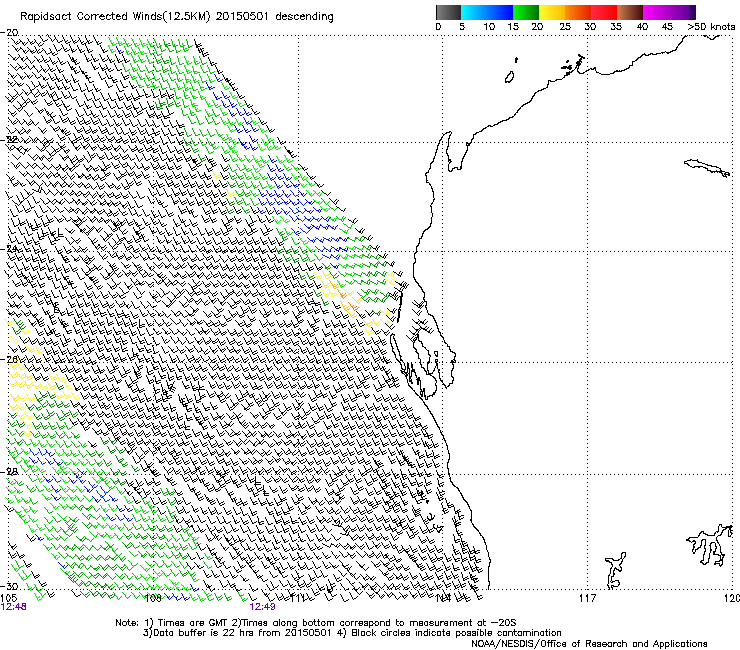Click the purple timestamp '12:49'
740x650 pixels.
pyautogui.click(x=262, y=607)
